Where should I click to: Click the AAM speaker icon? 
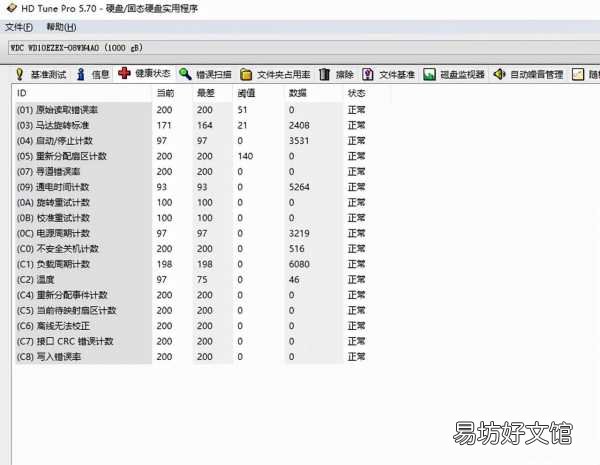pos(499,74)
